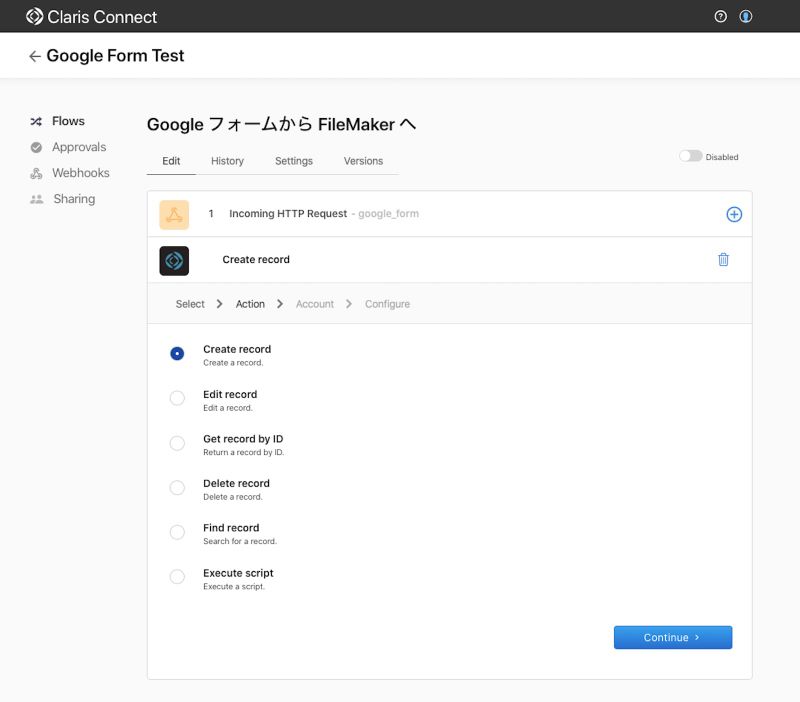Click the chevron after the Select step

[219, 304]
